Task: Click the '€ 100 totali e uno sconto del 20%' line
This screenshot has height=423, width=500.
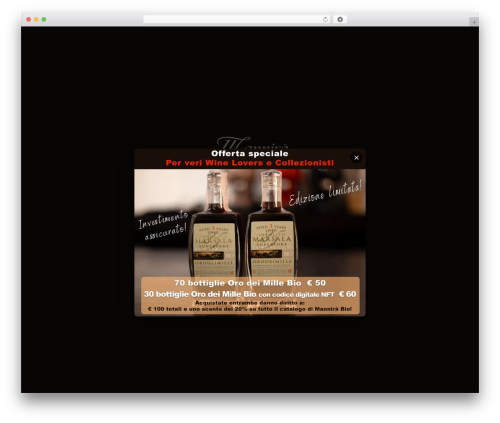Action: [x=250, y=309]
